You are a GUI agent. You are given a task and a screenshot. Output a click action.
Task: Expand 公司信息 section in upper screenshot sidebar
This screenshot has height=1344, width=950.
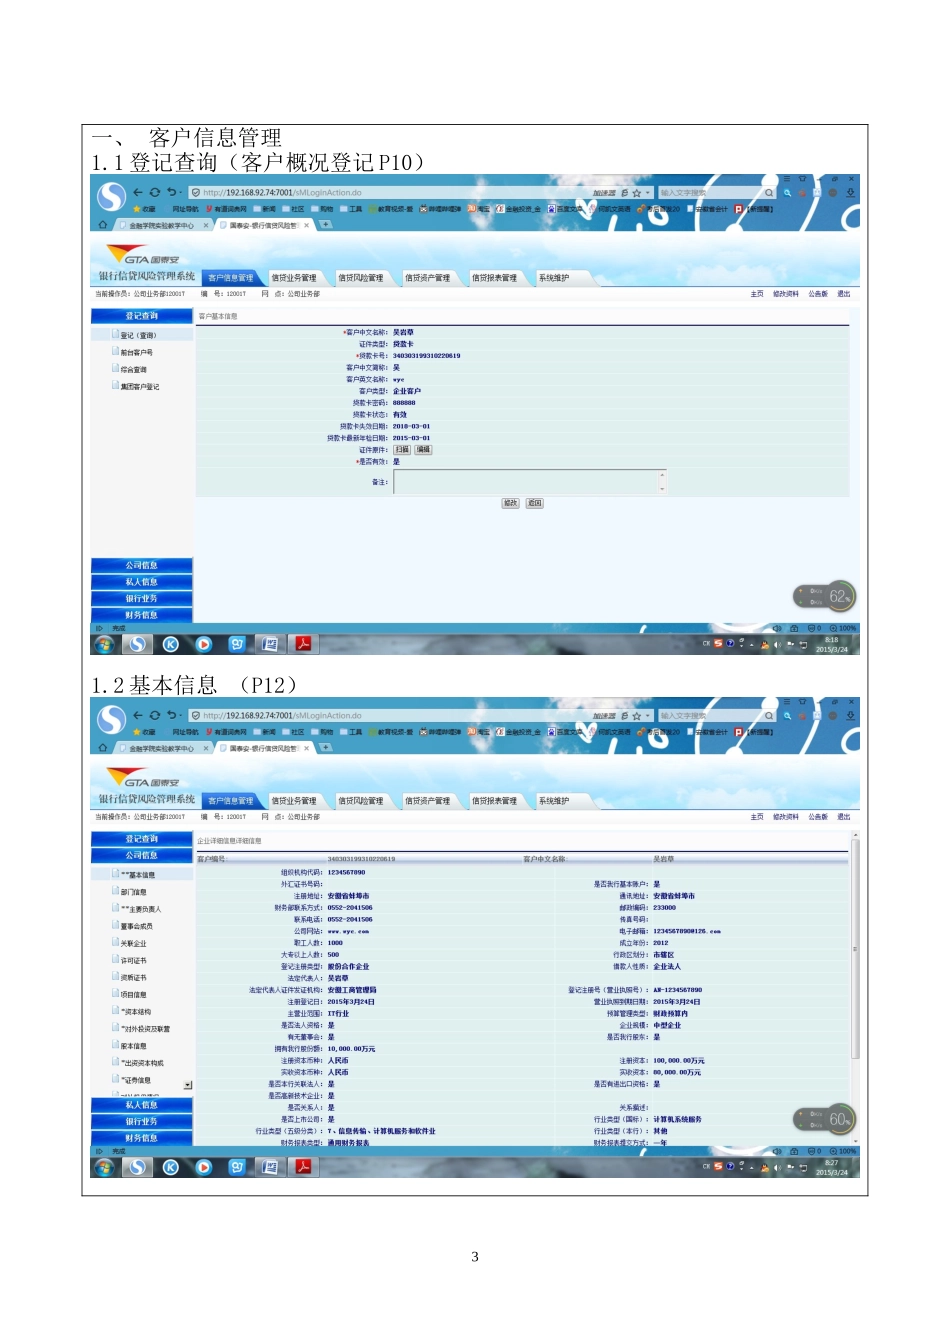coord(141,565)
